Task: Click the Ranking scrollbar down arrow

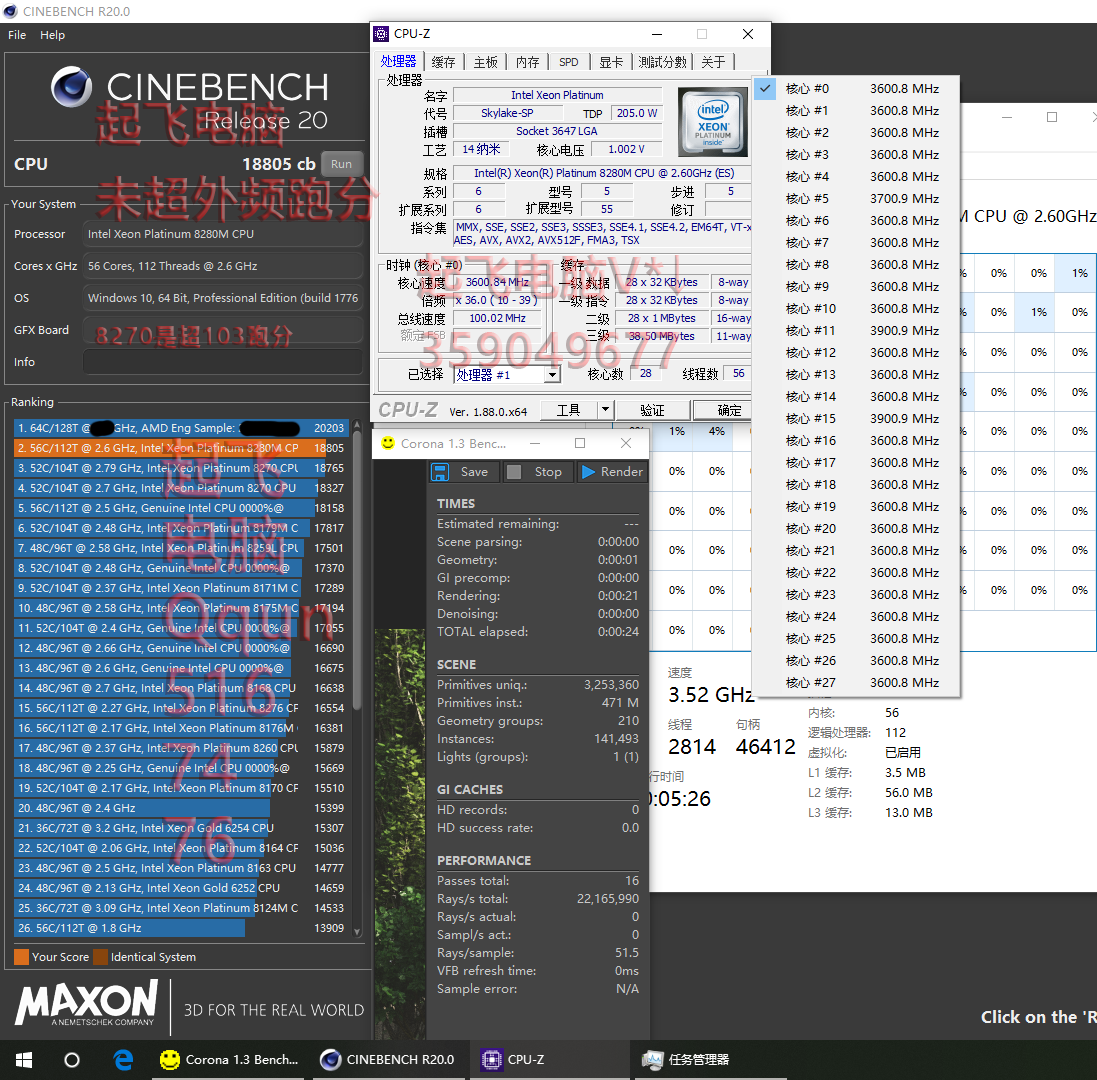Action: pos(357,932)
